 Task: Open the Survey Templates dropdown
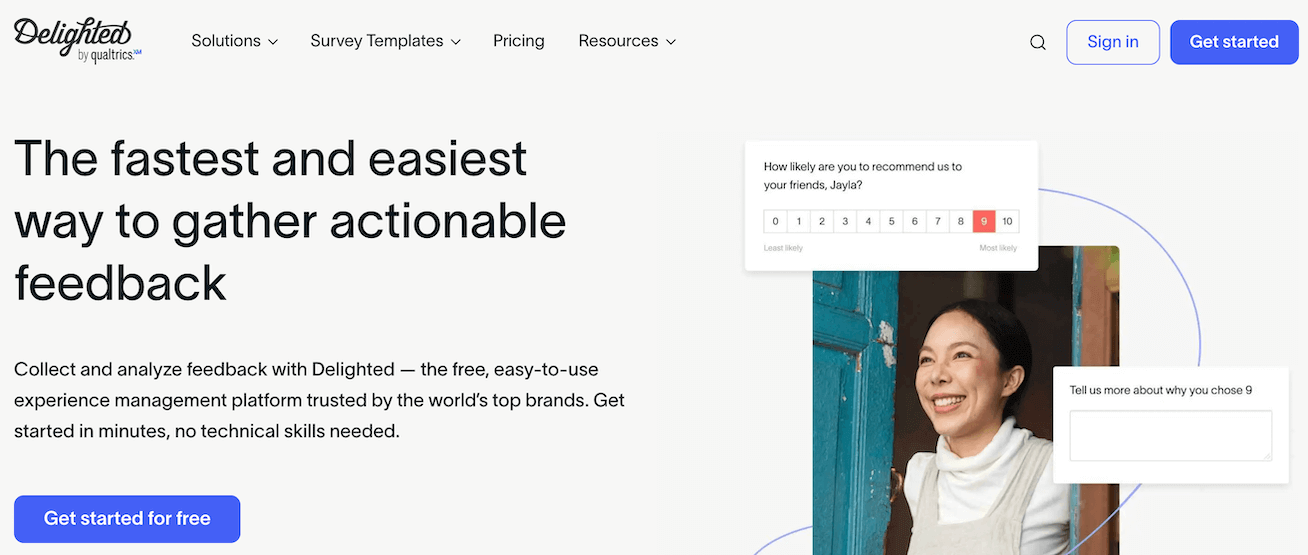385,41
